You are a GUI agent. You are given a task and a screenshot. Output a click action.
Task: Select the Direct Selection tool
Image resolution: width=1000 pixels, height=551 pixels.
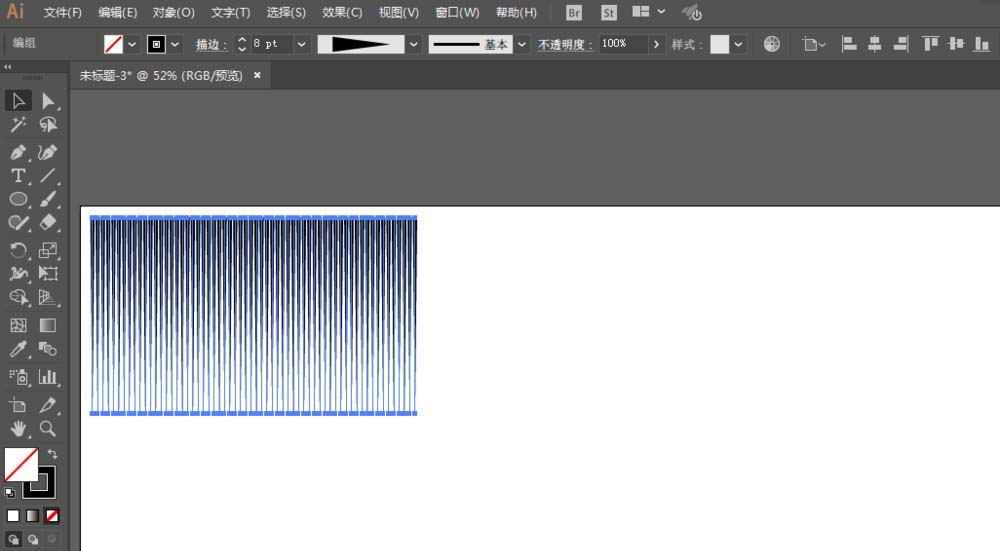[47, 100]
